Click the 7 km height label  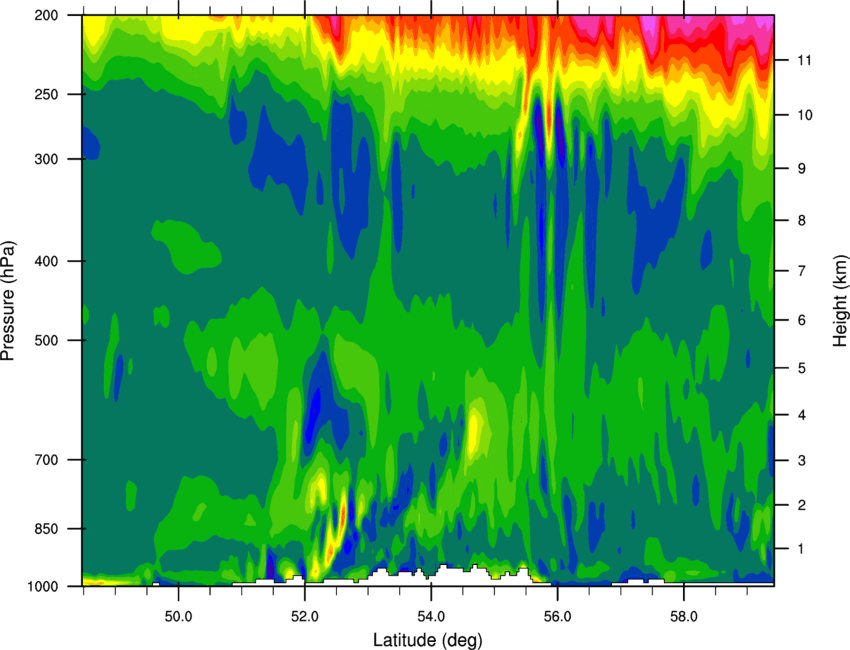(x=802, y=271)
